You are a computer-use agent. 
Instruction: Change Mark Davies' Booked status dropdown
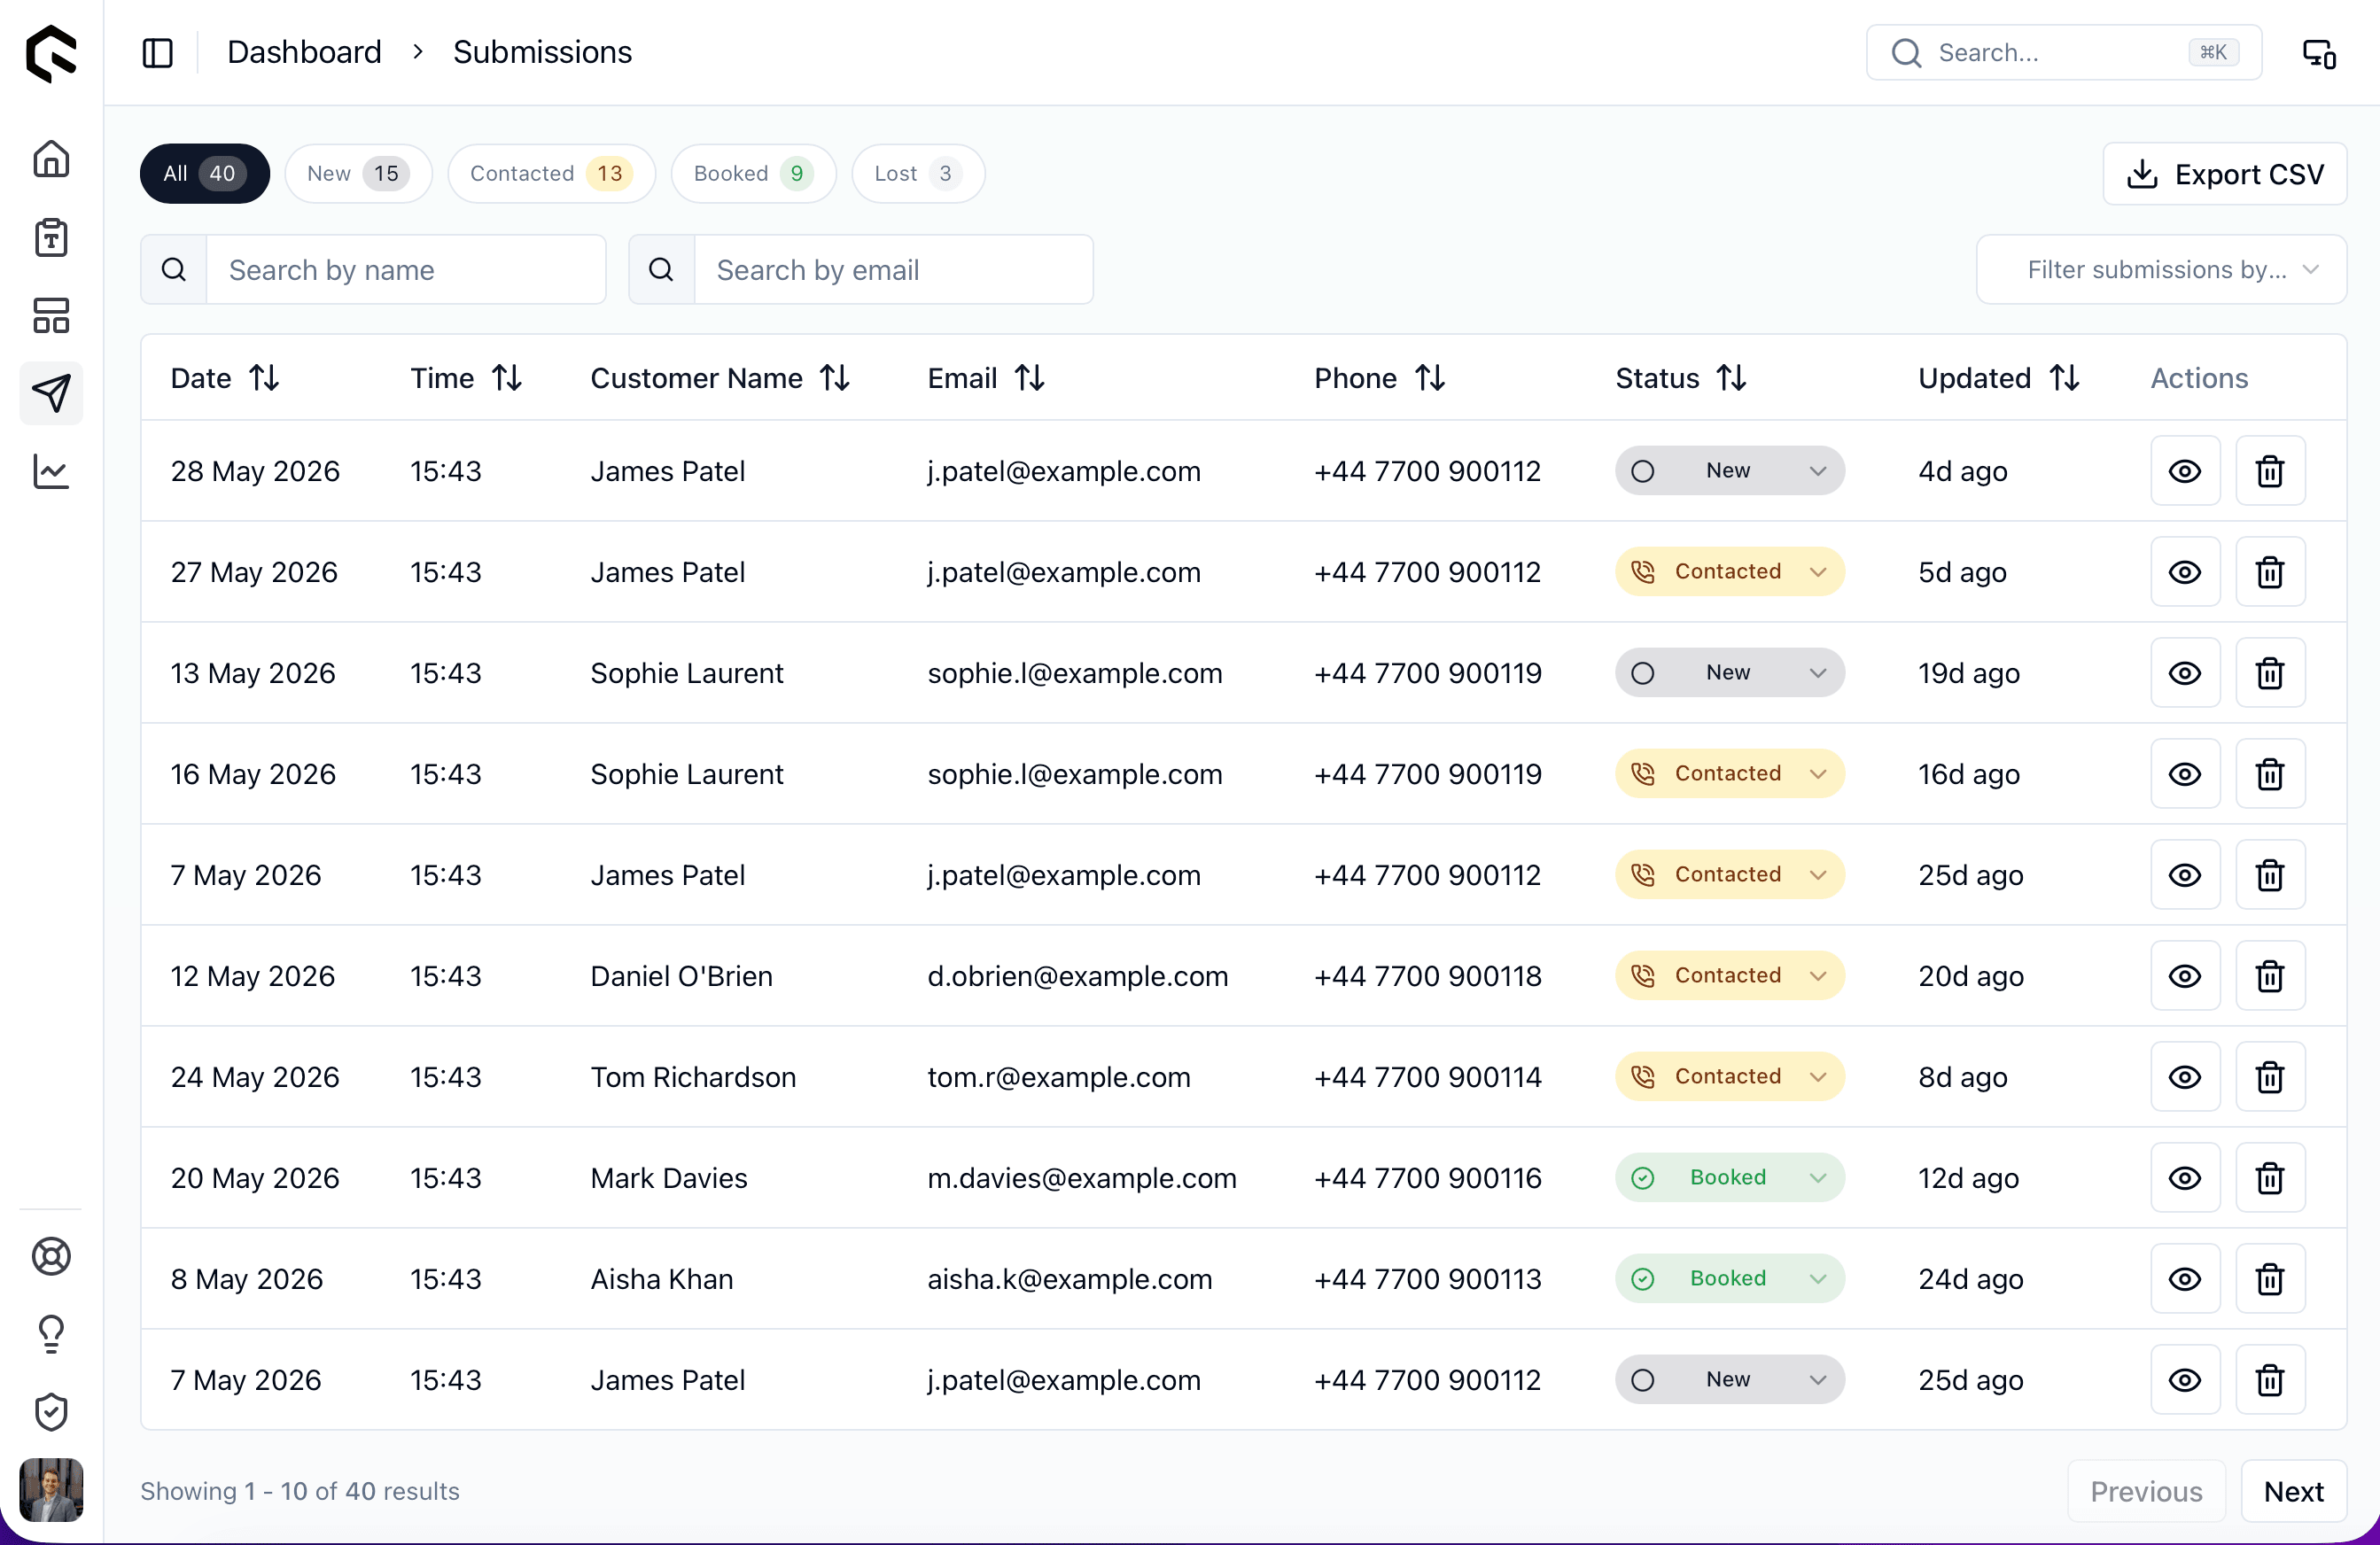point(1730,1178)
